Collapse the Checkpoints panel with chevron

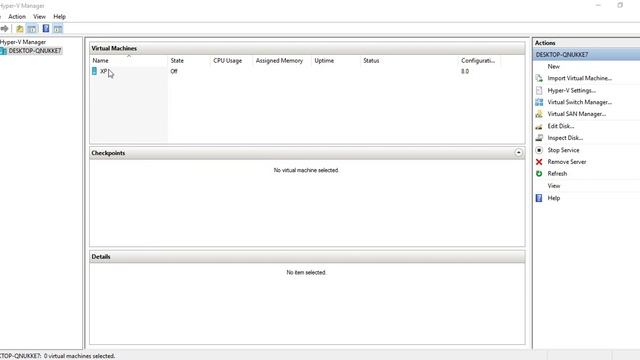[518, 153]
